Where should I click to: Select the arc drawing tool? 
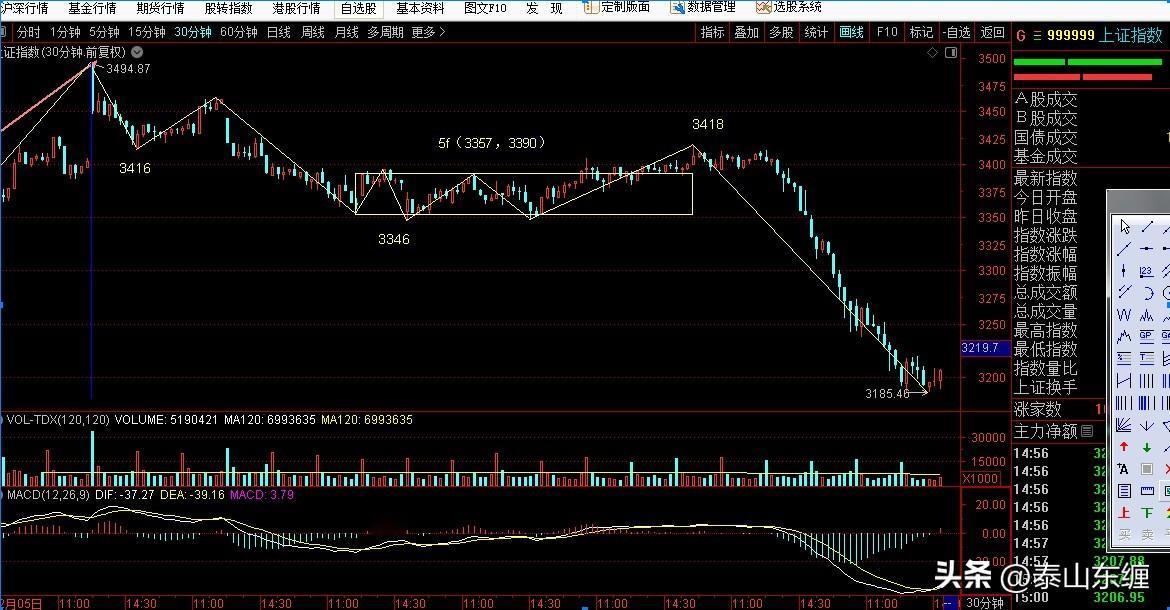coord(1147,293)
